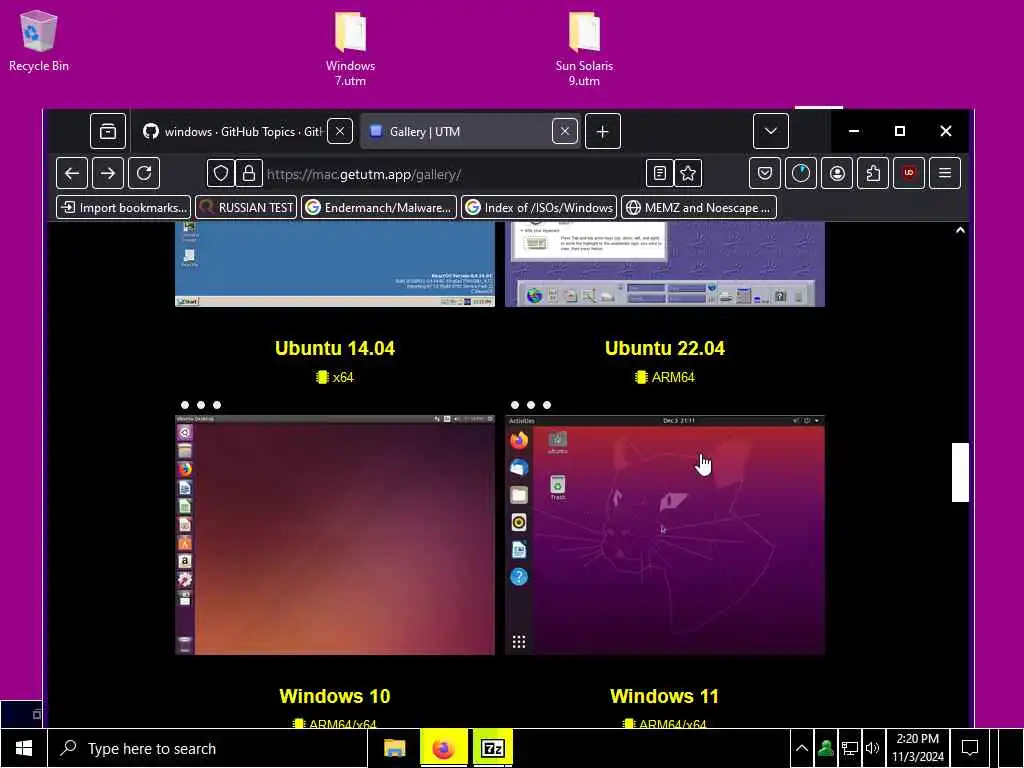Open Ubuntu 22.04 gallery heading

click(664, 348)
